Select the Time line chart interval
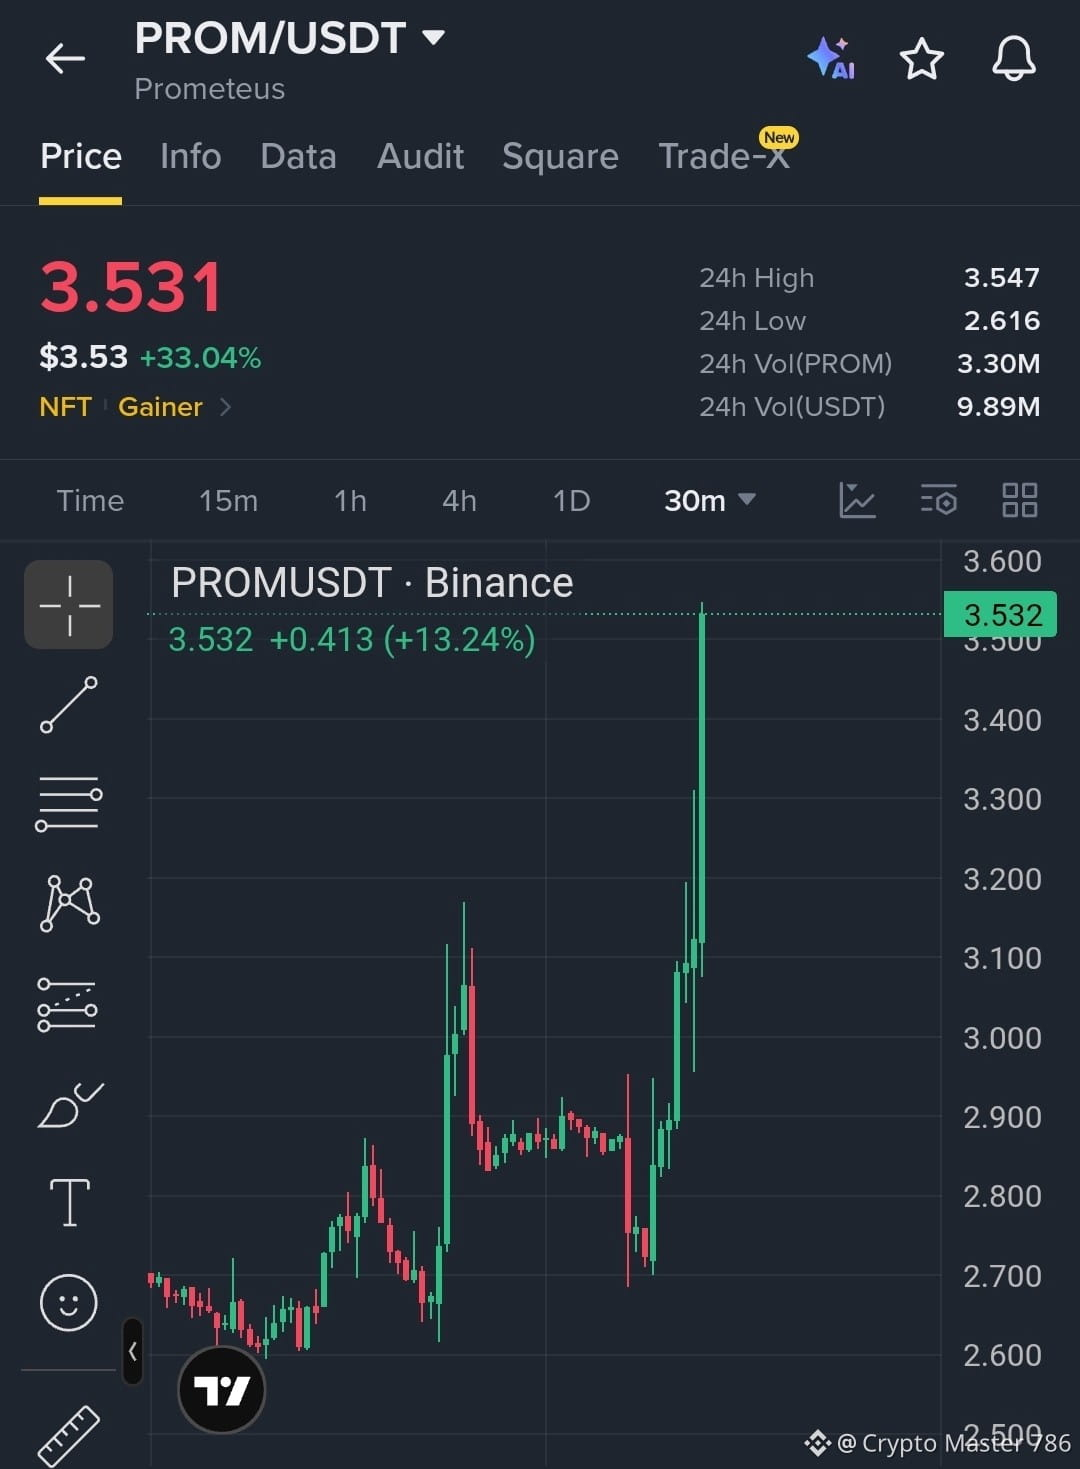The image size is (1080, 1469). point(90,500)
